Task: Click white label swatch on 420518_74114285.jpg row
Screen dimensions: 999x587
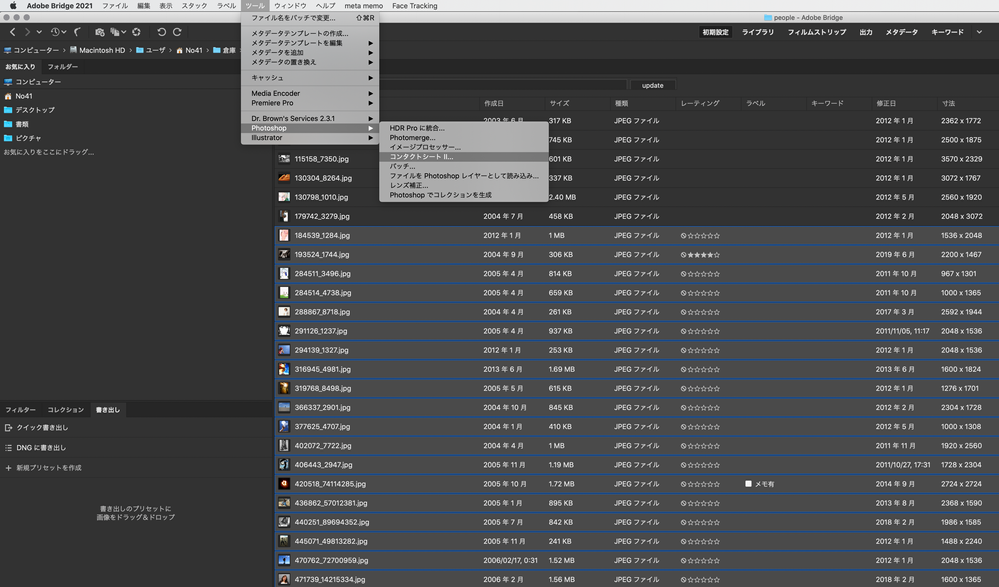Action: (x=749, y=484)
